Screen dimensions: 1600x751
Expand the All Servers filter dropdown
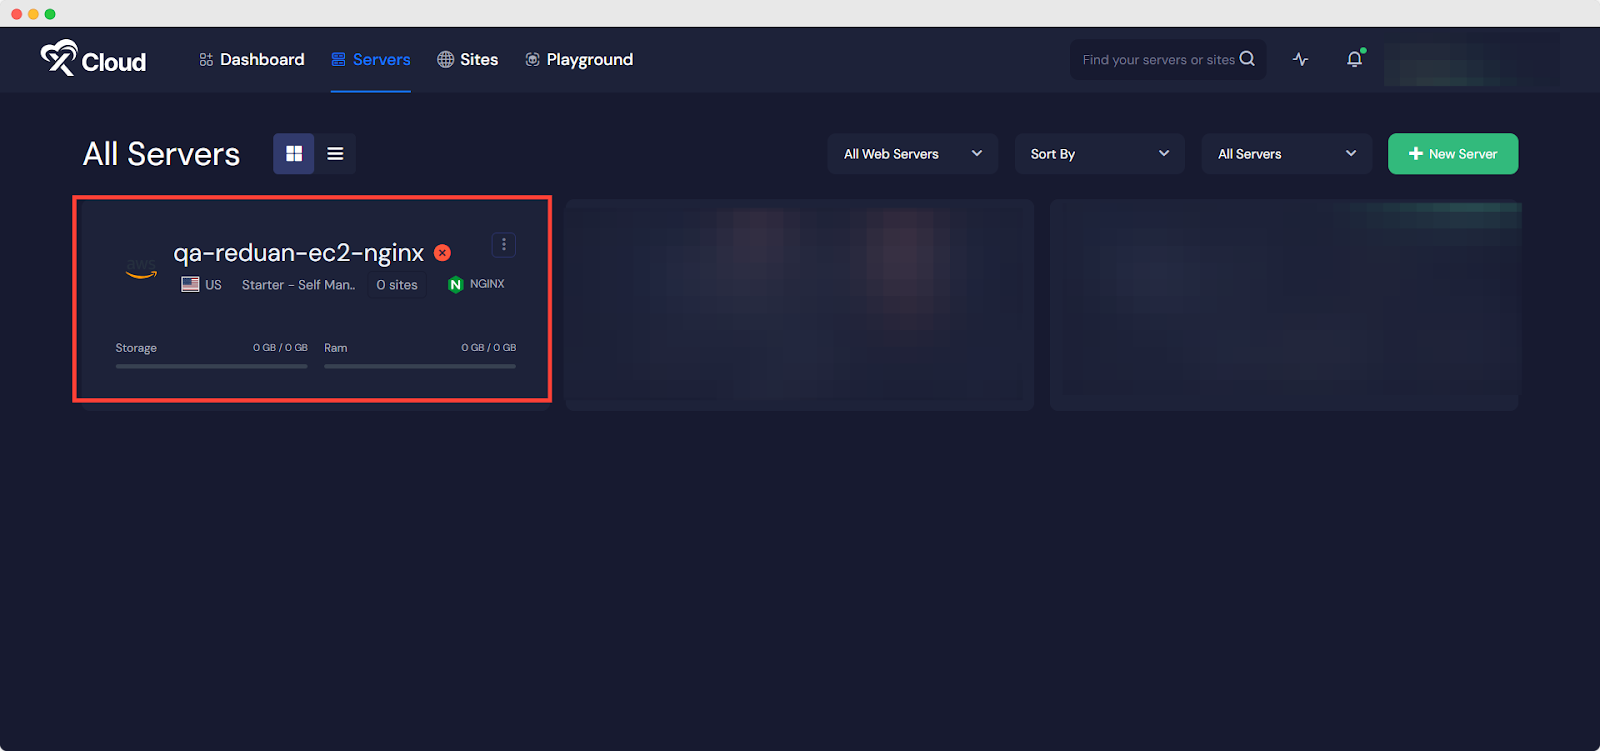click(x=1286, y=154)
